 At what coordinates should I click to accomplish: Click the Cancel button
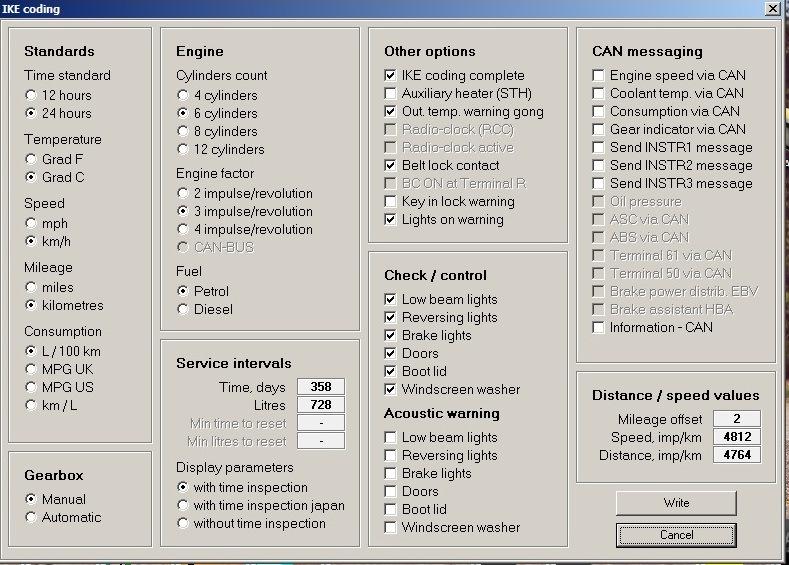tap(676, 535)
